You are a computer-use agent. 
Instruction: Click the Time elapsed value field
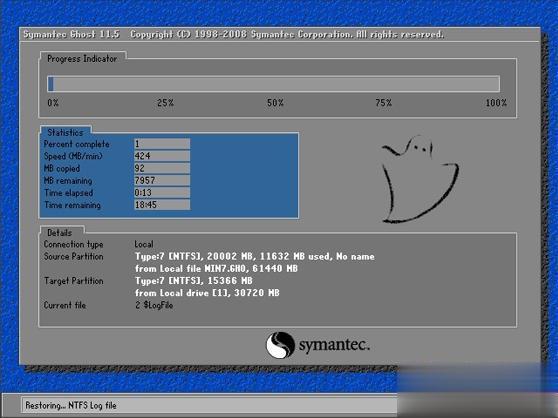tap(162, 192)
